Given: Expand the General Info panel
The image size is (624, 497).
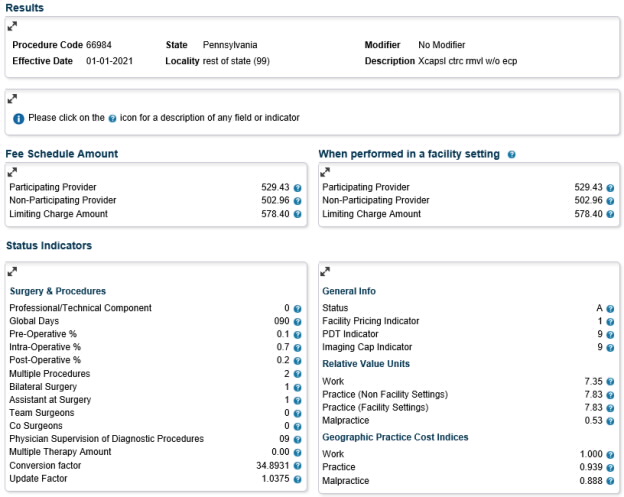Looking at the screenshot, I should pyautogui.click(x=325, y=271).
